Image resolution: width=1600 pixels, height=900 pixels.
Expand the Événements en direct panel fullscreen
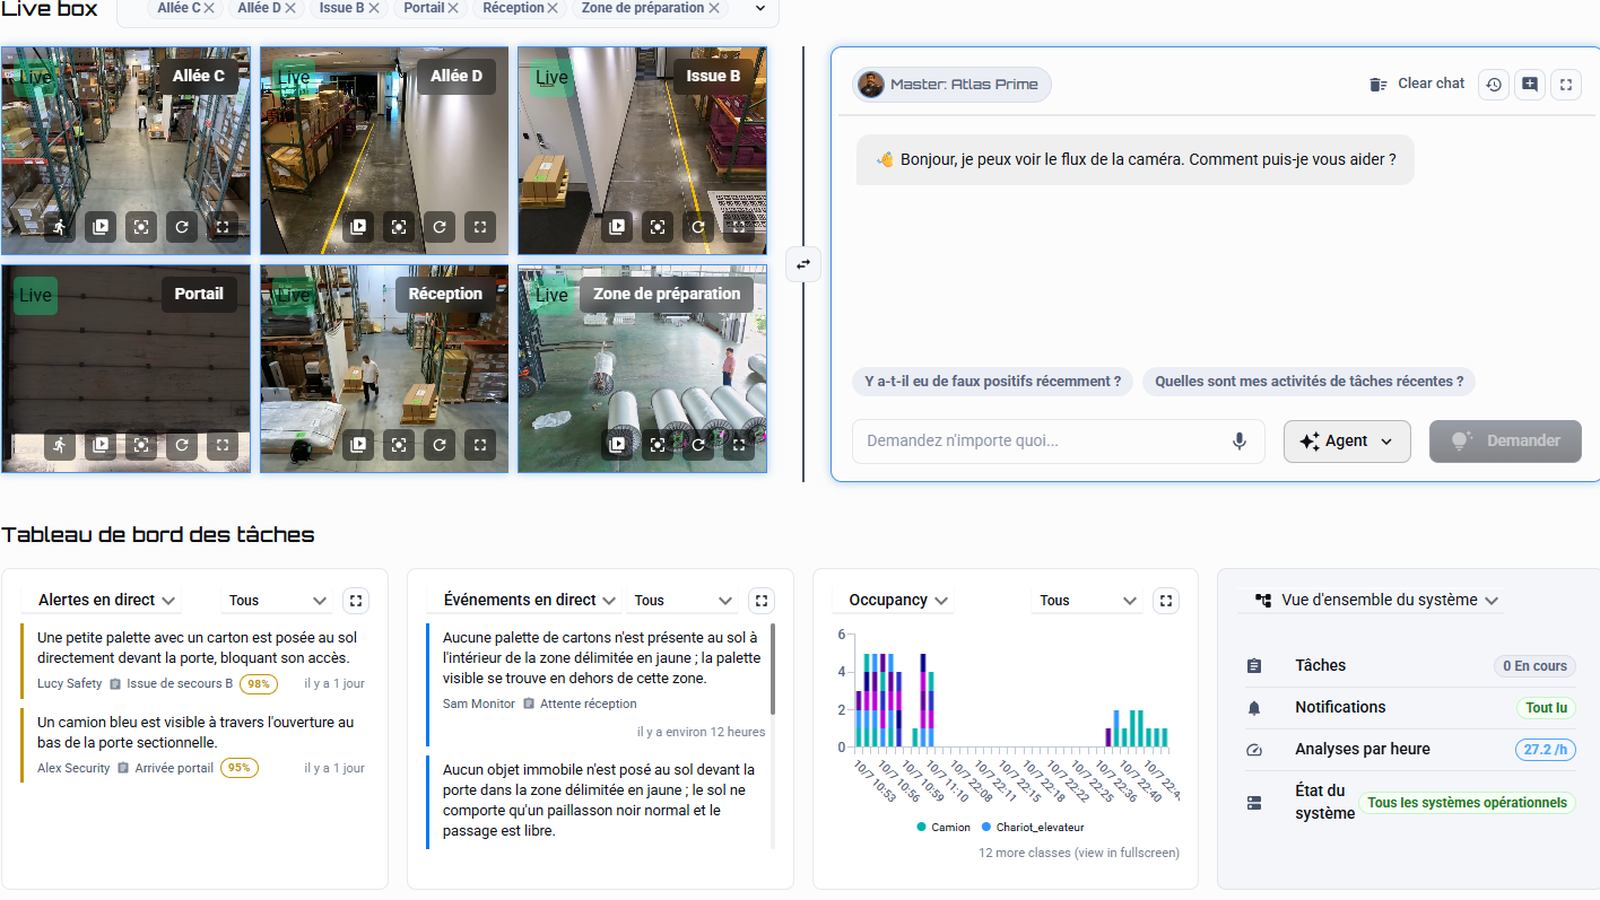click(761, 600)
